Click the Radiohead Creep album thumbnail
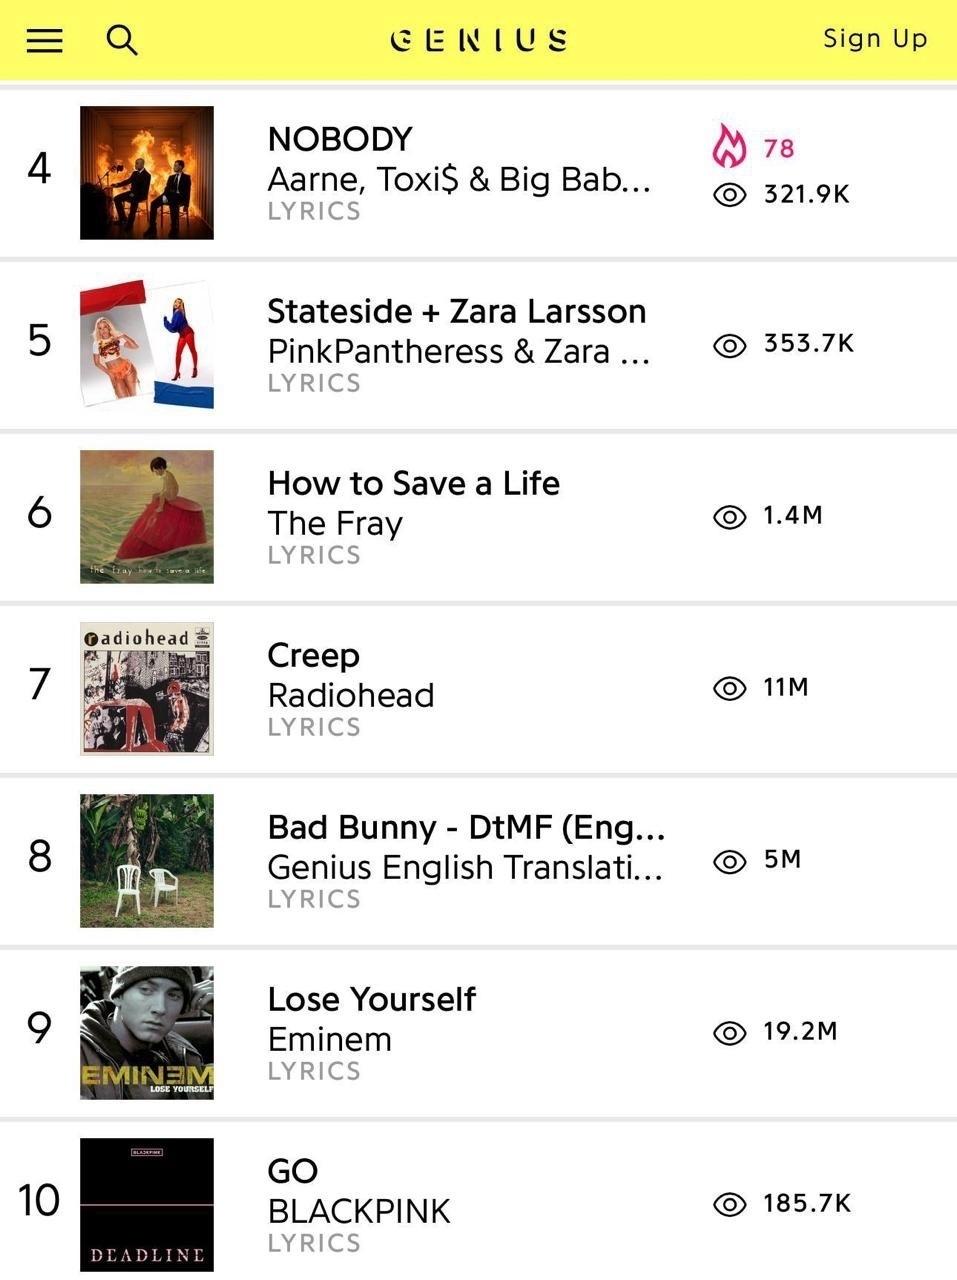 [x=147, y=688]
